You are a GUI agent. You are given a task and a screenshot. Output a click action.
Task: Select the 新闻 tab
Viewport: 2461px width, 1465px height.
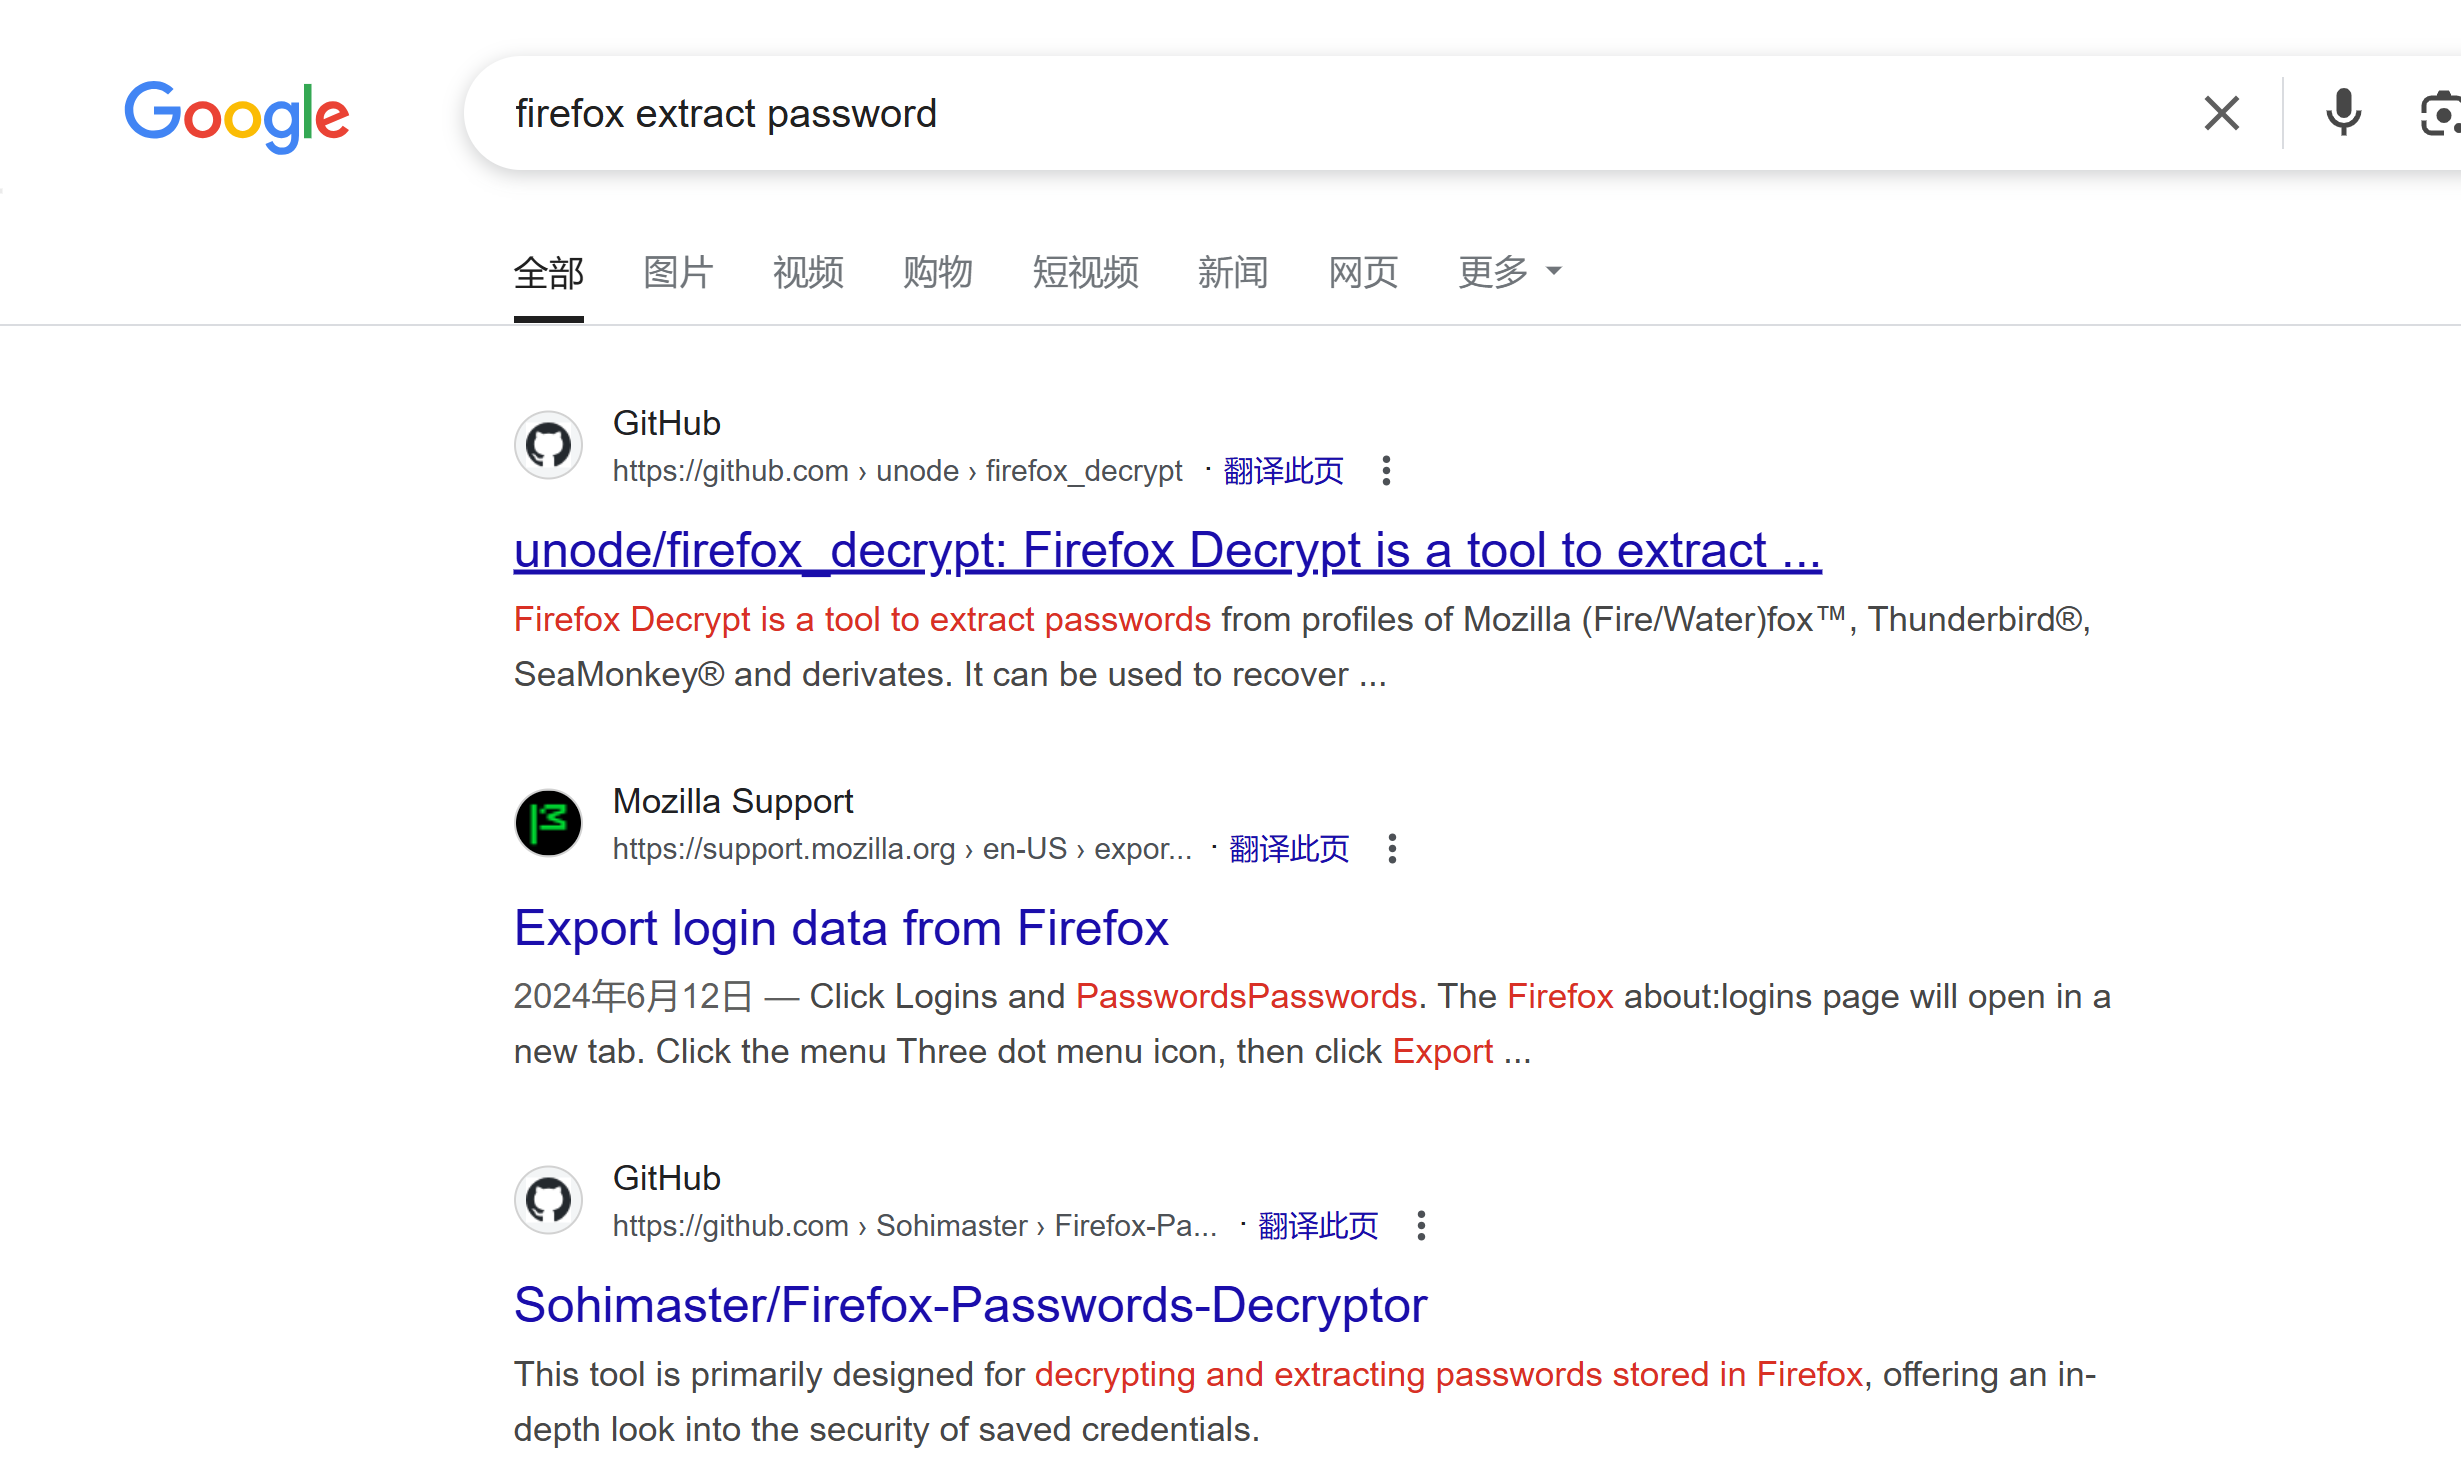point(1233,272)
